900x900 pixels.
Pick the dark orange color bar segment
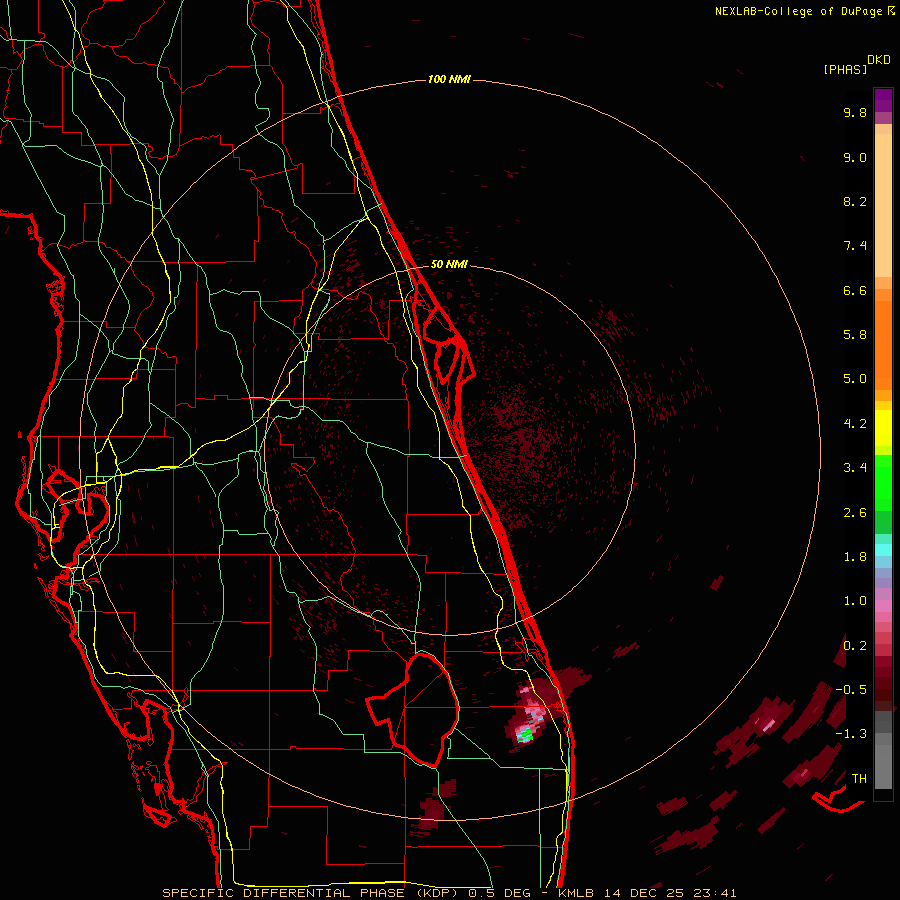pos(883,344)
